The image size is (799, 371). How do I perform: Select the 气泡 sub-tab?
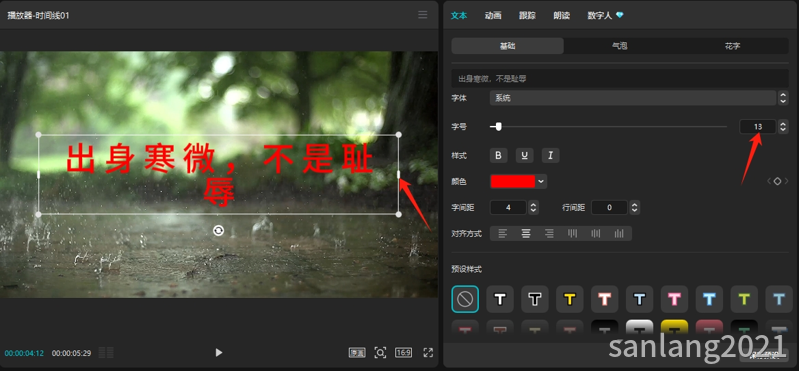(620, 46)
